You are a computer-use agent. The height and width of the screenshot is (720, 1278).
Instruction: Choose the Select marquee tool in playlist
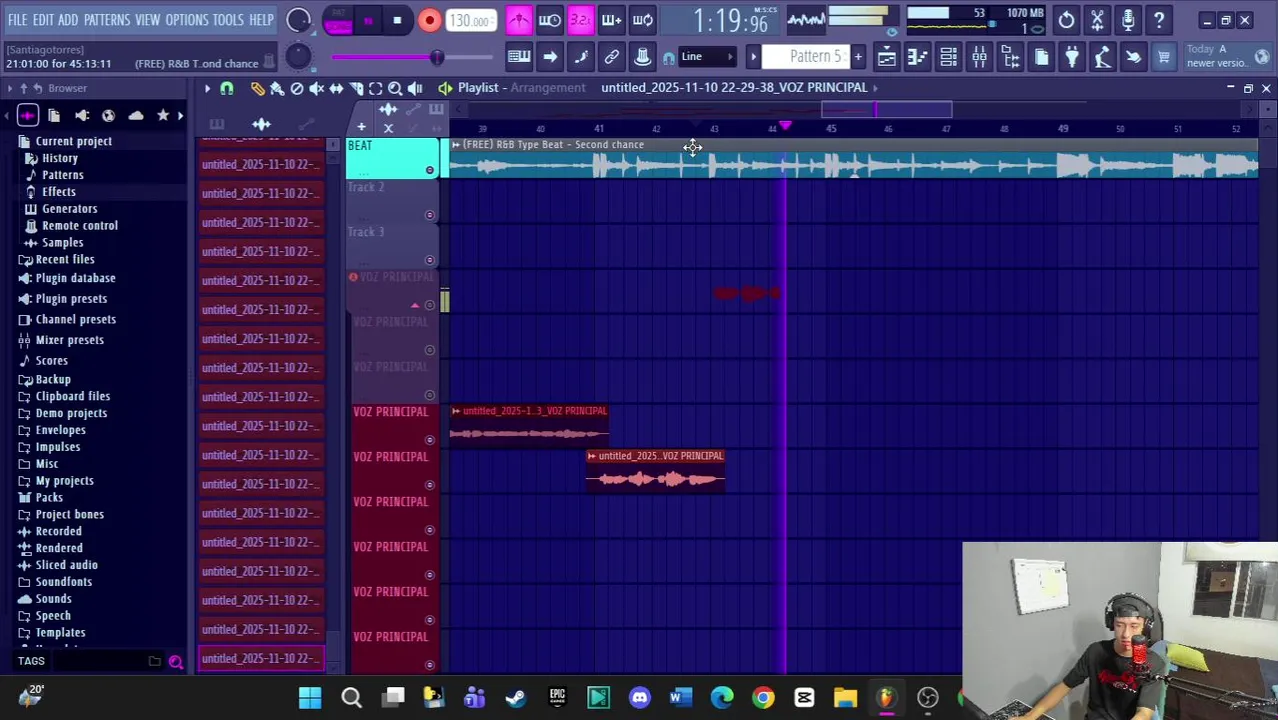pyautogui.click(x=375, y=88)
